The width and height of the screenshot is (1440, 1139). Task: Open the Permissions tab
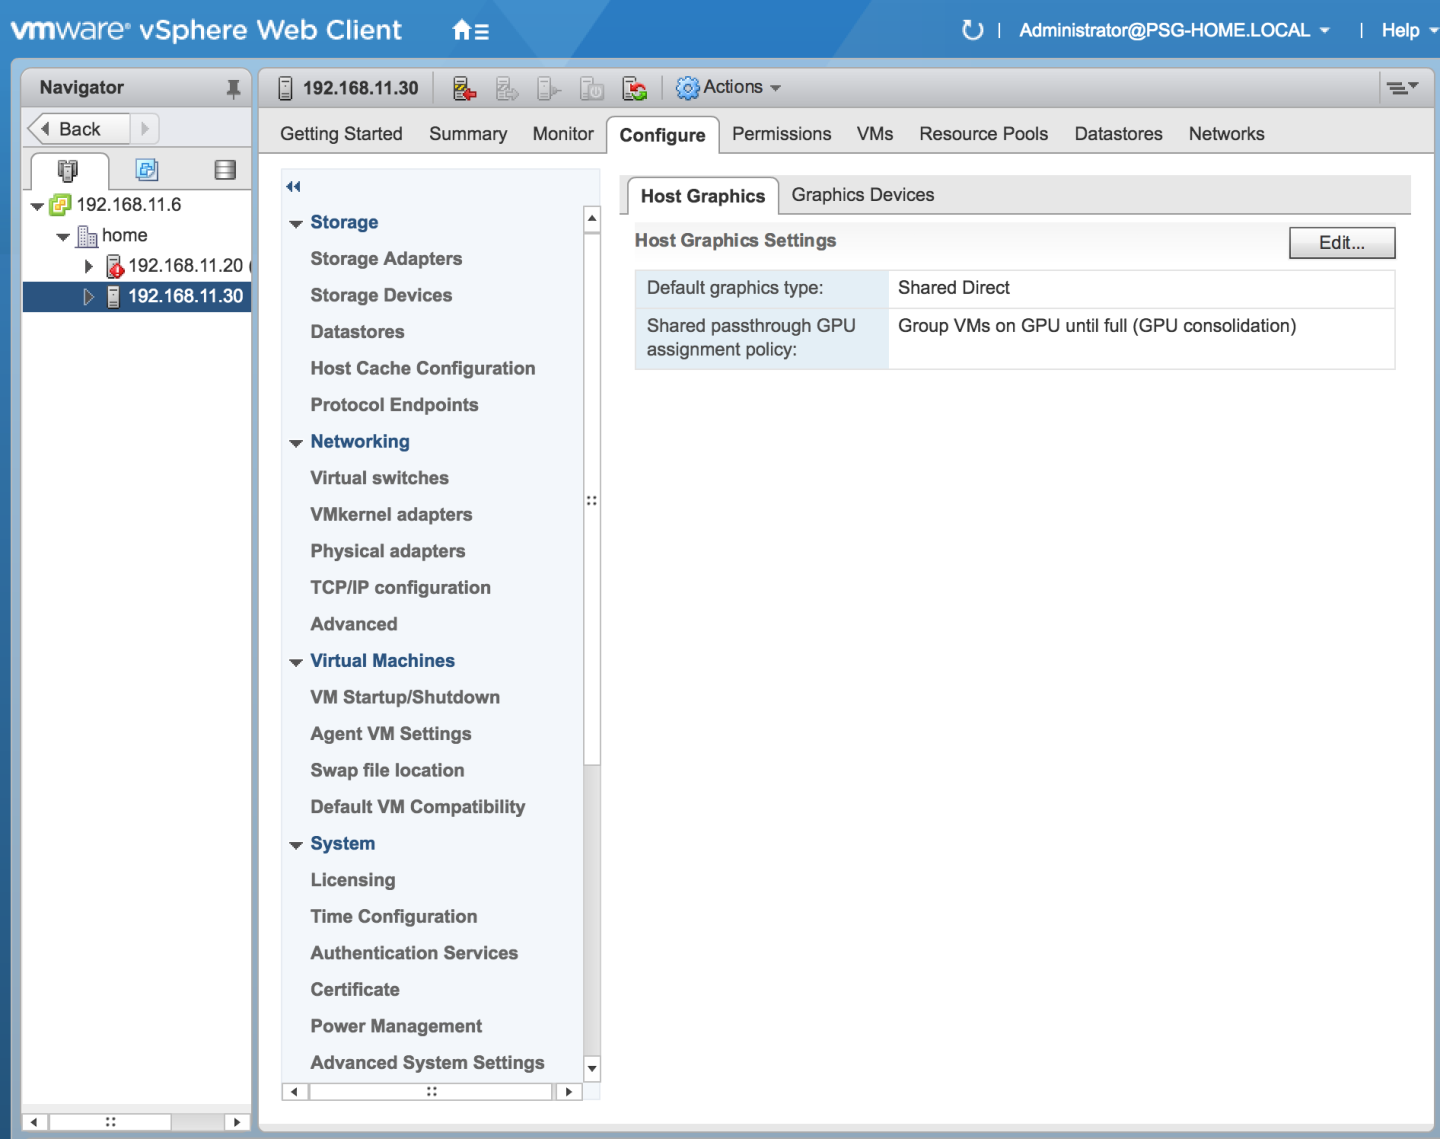click(781, 133)
